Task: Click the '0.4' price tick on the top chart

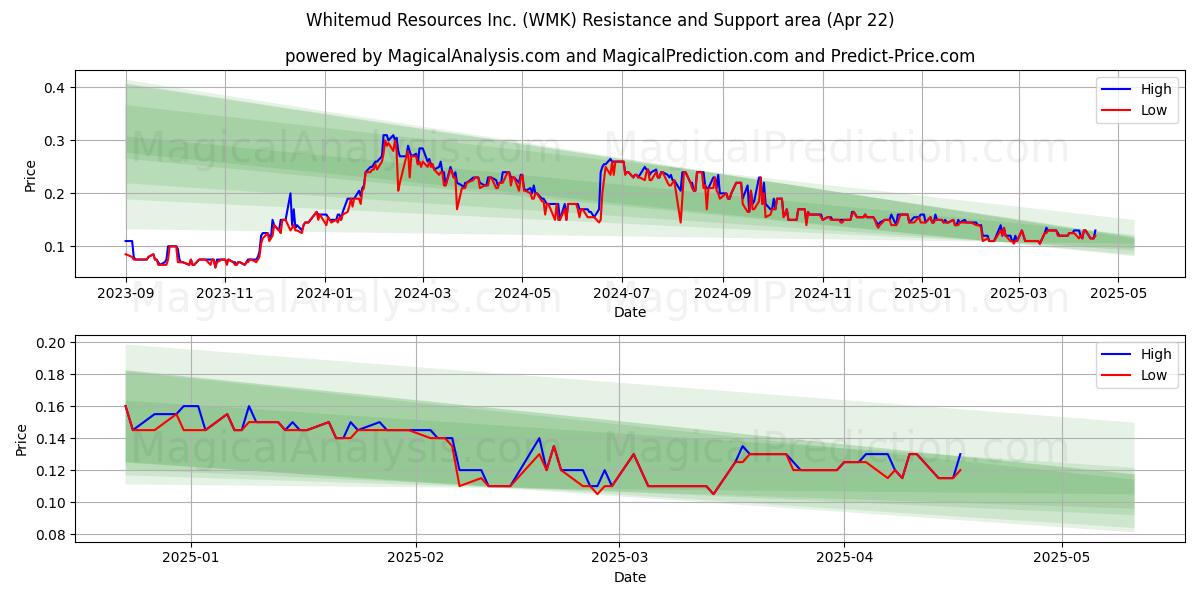Action: (56, 88)
